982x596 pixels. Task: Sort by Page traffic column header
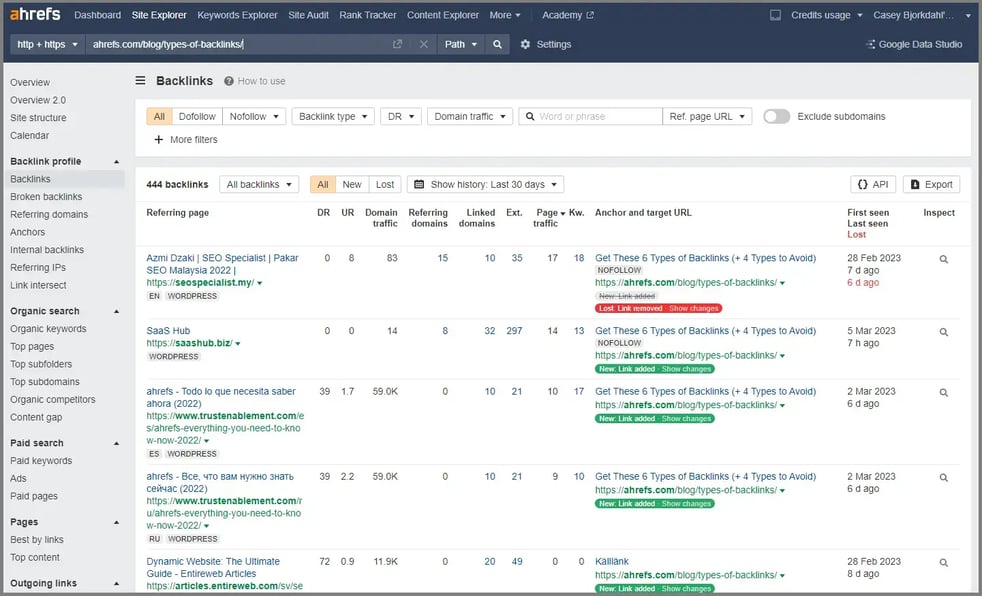550,218
